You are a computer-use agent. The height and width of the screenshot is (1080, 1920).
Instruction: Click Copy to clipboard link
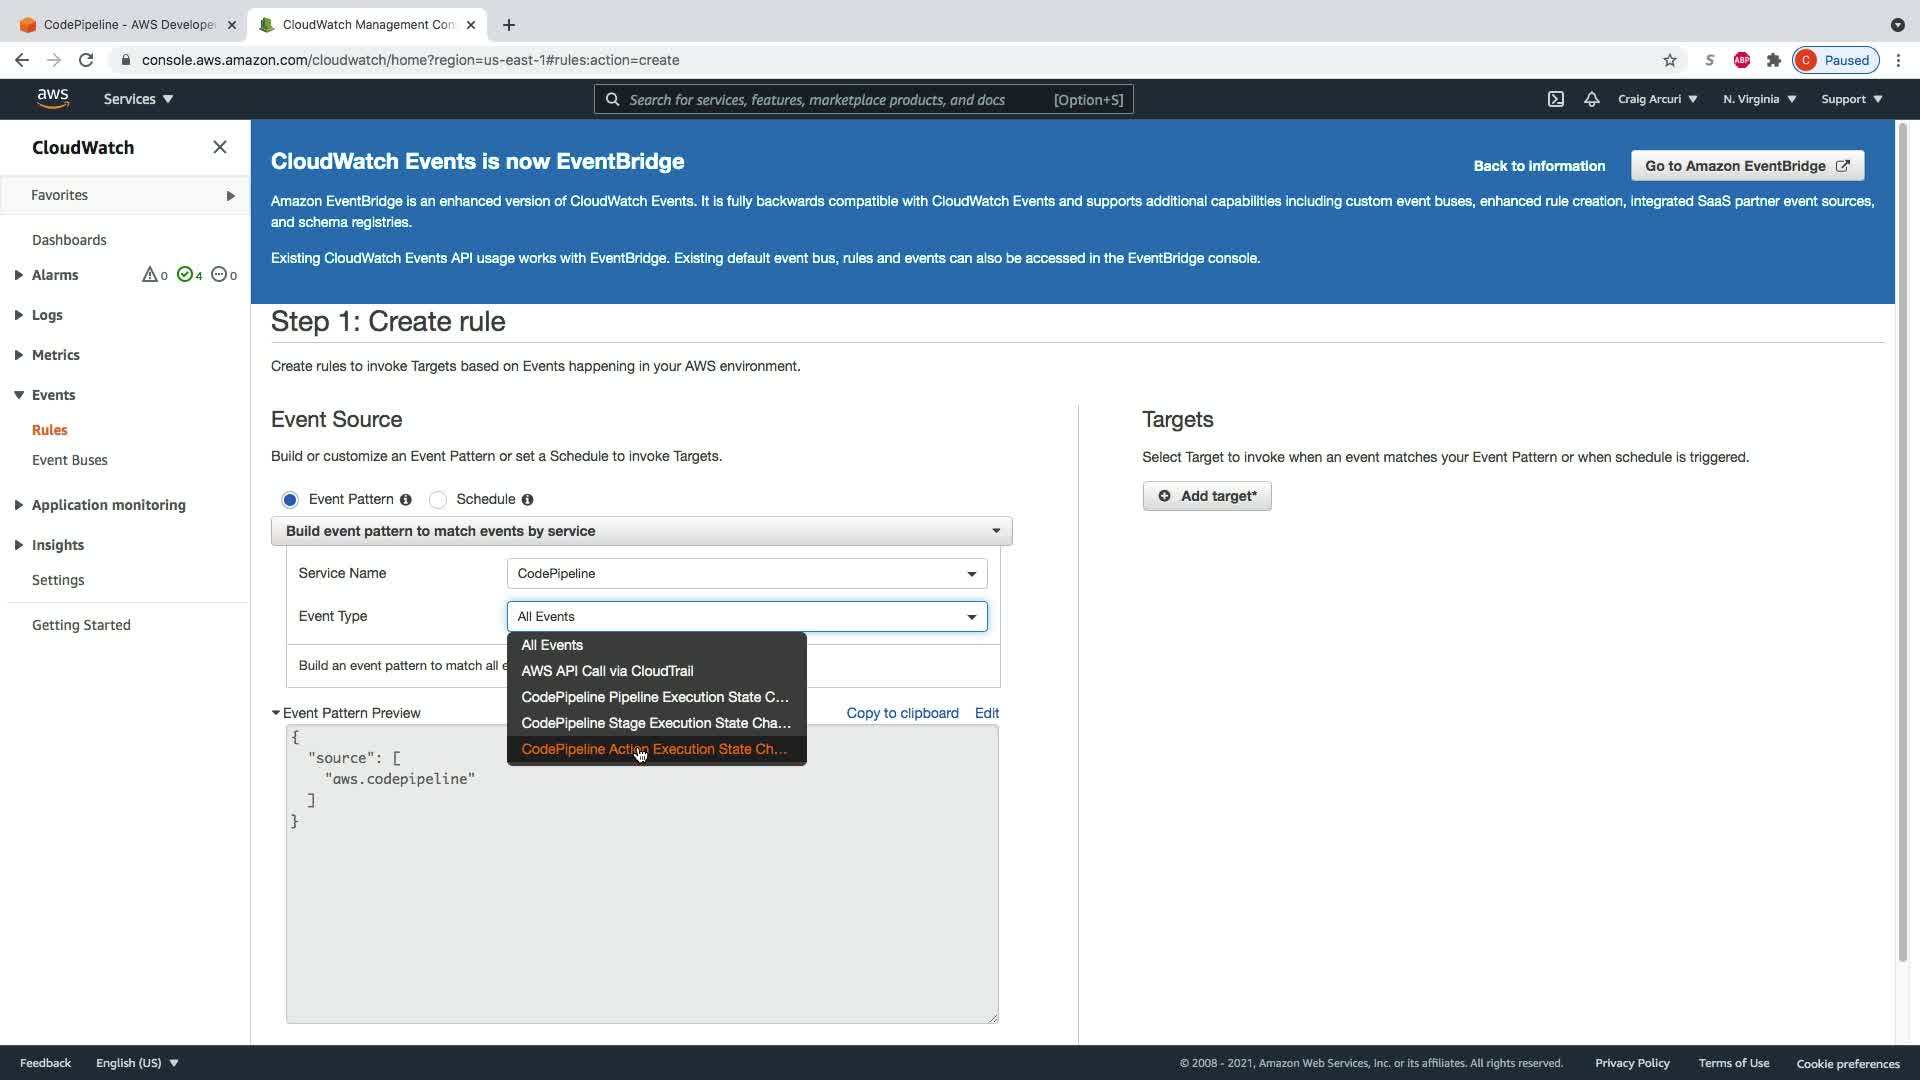[x=902, y=713]
